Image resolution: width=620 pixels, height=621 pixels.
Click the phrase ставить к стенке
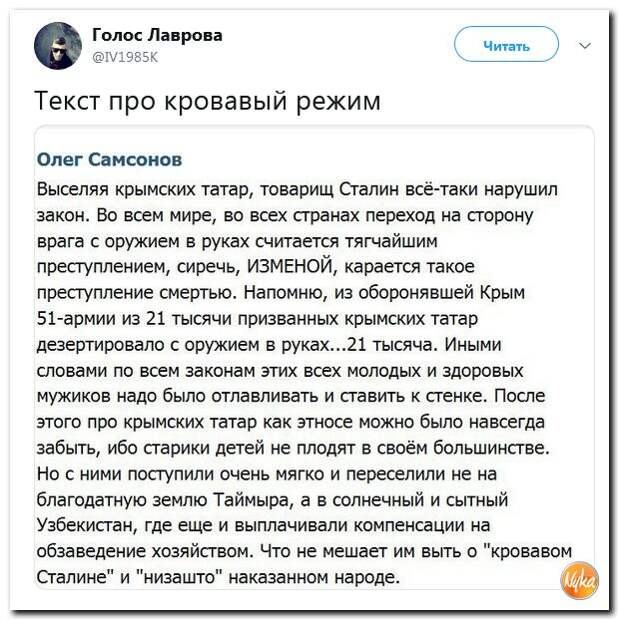[414, 396]
